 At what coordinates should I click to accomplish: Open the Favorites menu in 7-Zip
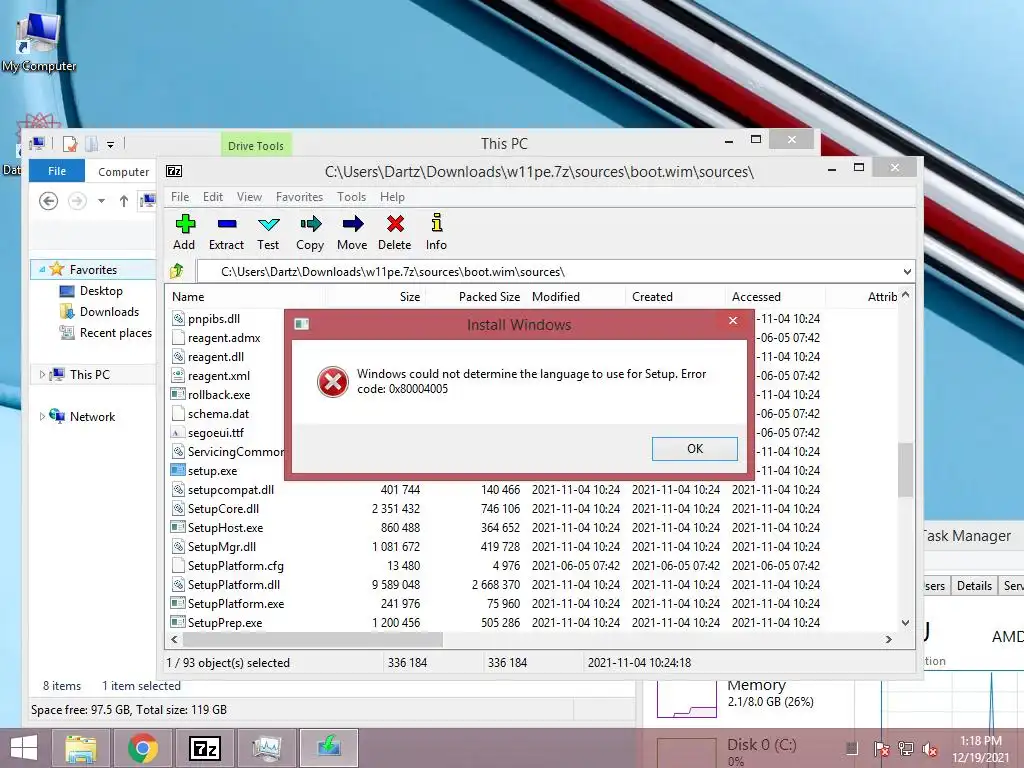pyautogui.click(x=299, y=197)
